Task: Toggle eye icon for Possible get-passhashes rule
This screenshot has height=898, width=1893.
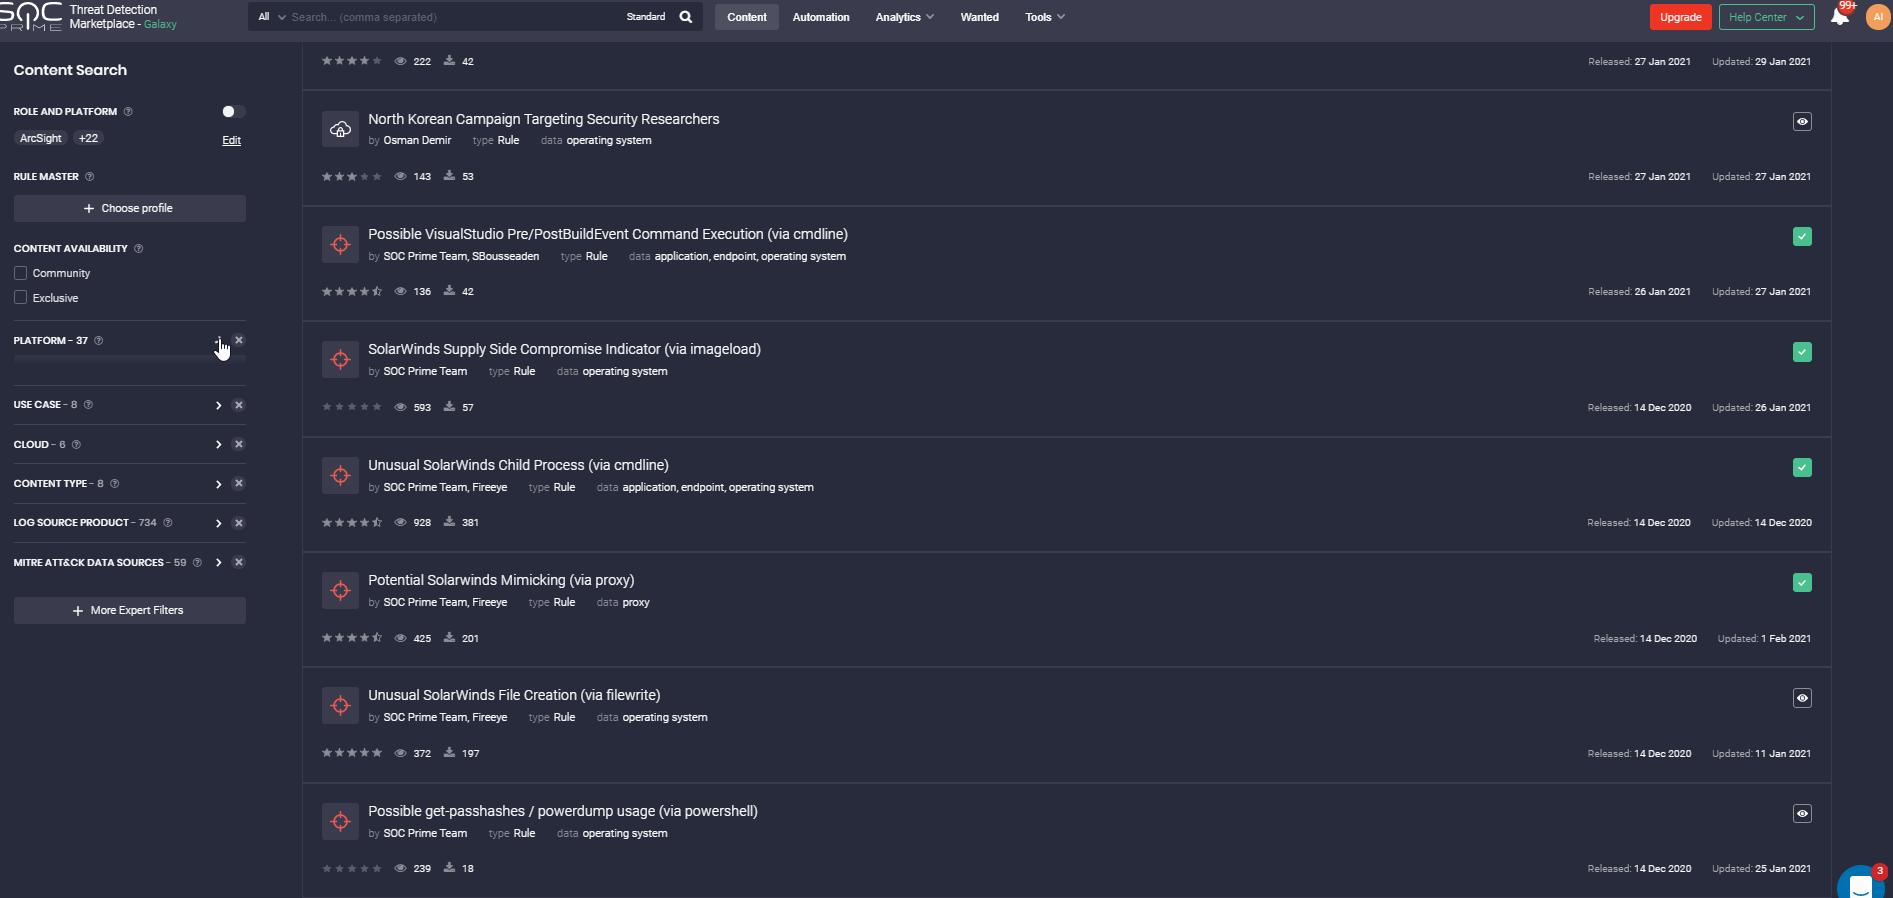Action: click(x=1802, y=814)
